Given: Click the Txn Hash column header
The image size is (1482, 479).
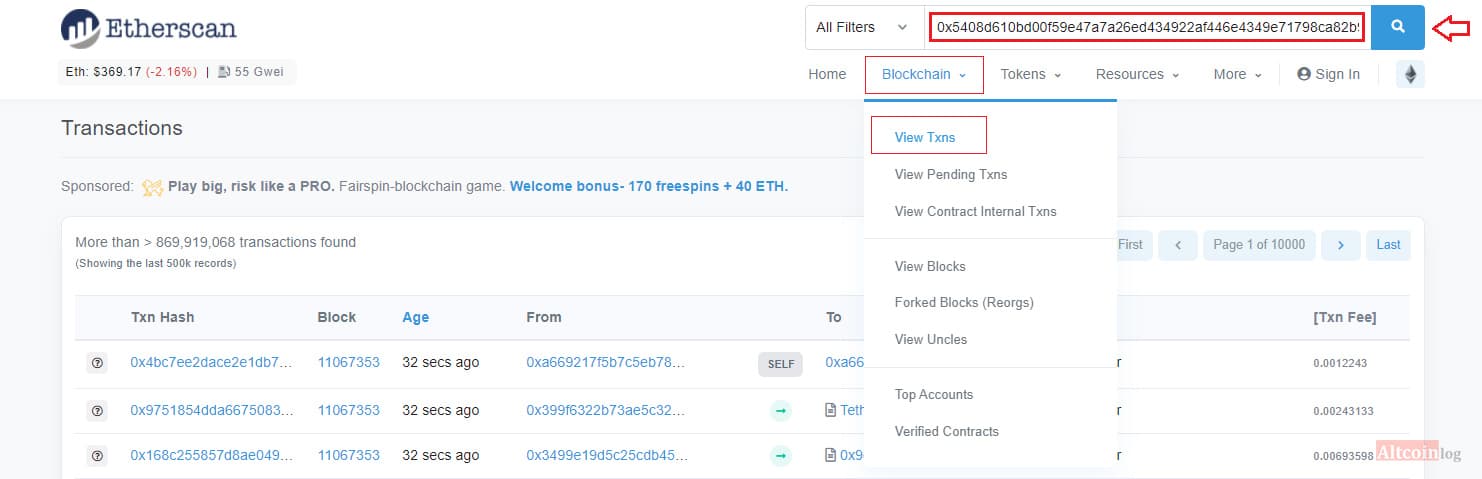Looking at the screenshot, I should (x=162, y=317).
